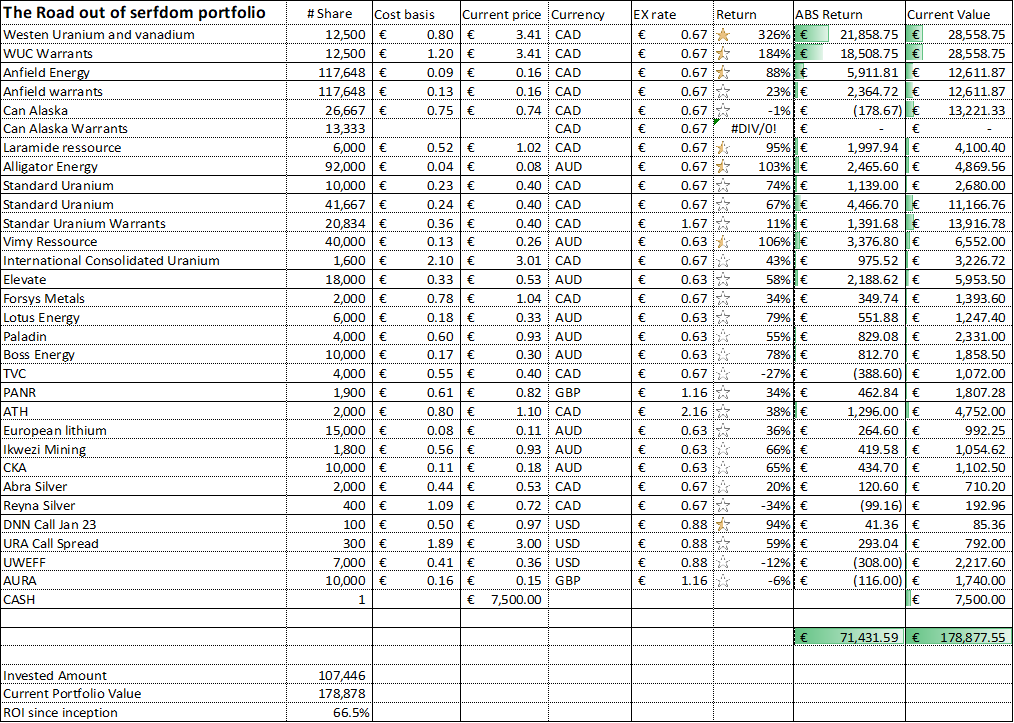This screenshot has height=723, width=1014.
Task: Select the 'URA Call Spread' name cell
Action: [x=143, y=543]
